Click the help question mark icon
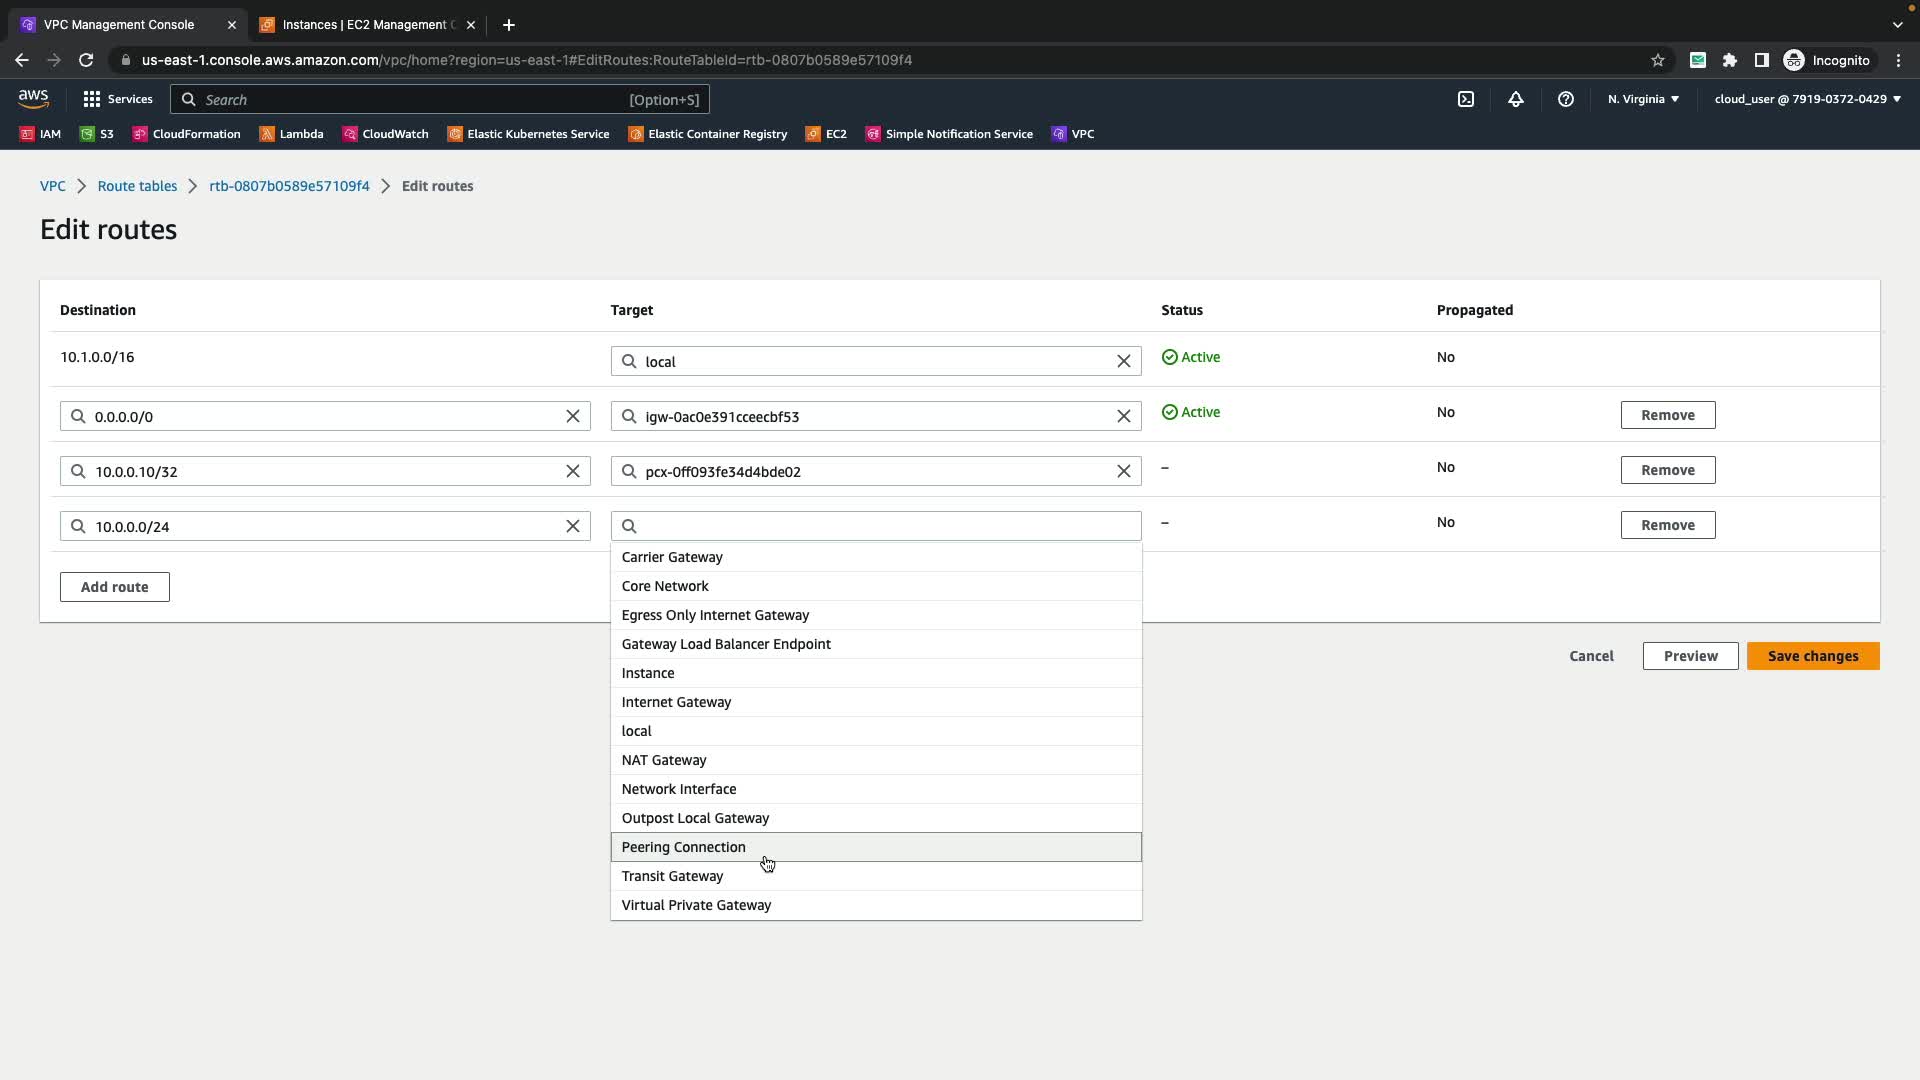1920x1080 pixels. 1566,99
